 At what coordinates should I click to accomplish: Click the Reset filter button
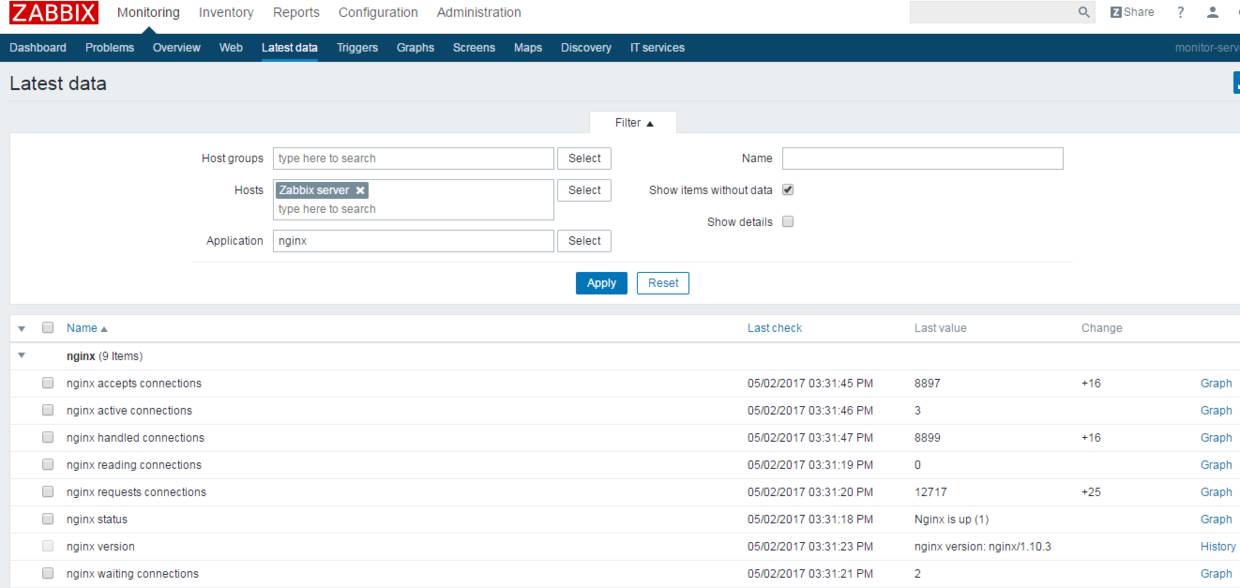pos(663,283)
